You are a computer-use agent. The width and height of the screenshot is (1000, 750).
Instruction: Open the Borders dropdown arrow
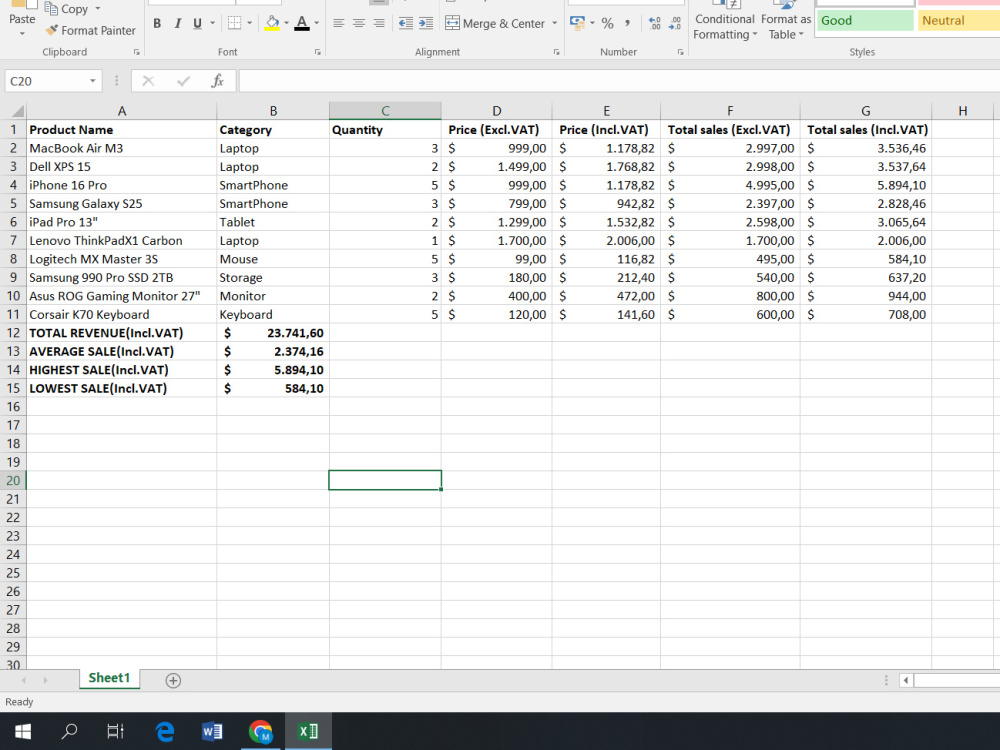coord(249,24)
